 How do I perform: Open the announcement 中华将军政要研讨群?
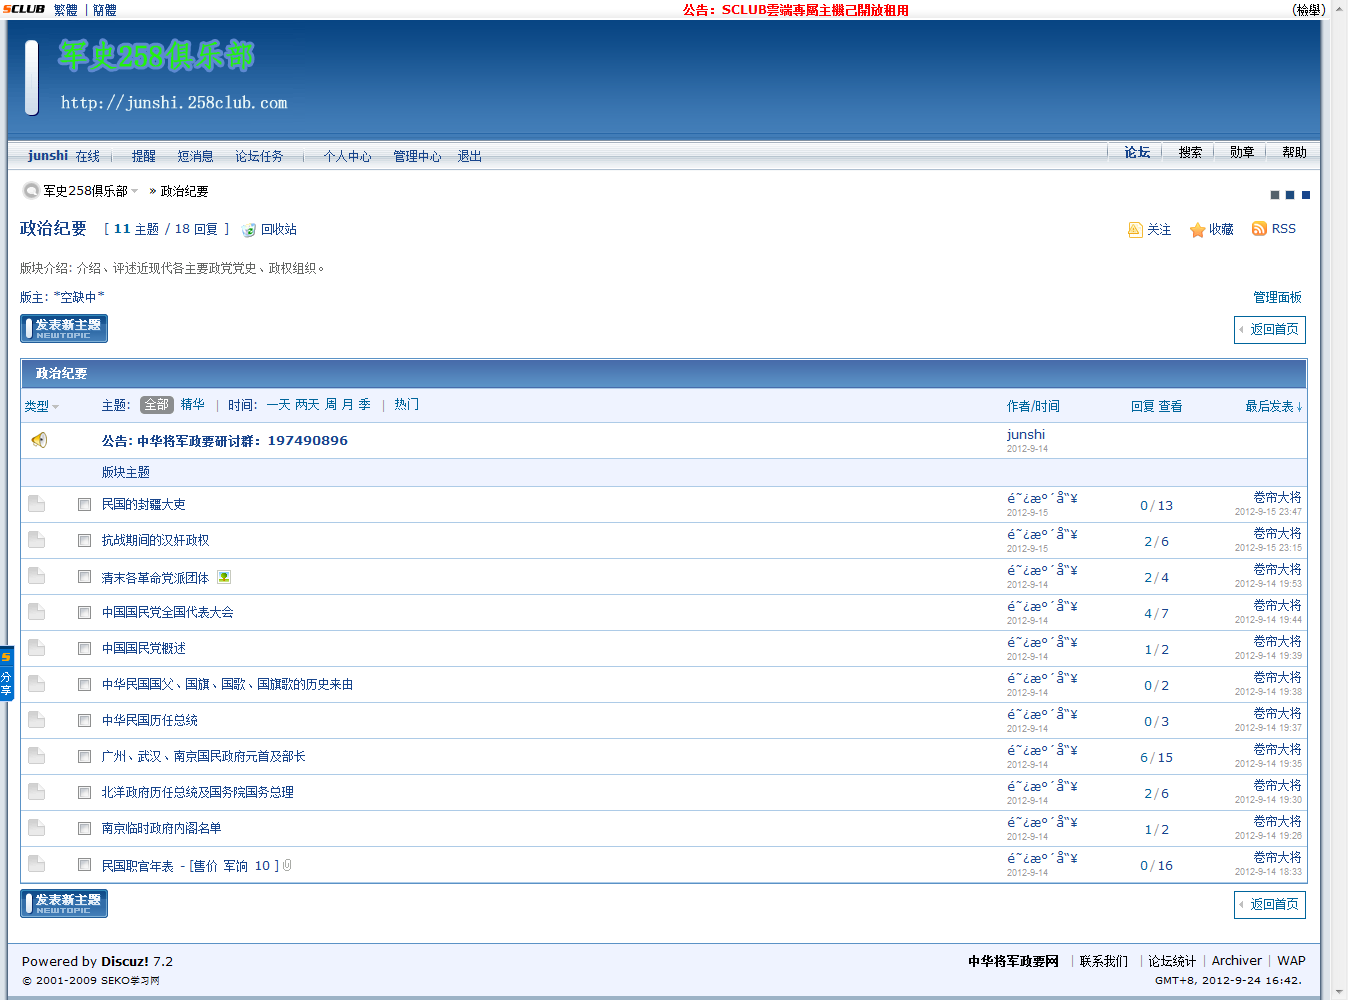[x=225, y=441]
